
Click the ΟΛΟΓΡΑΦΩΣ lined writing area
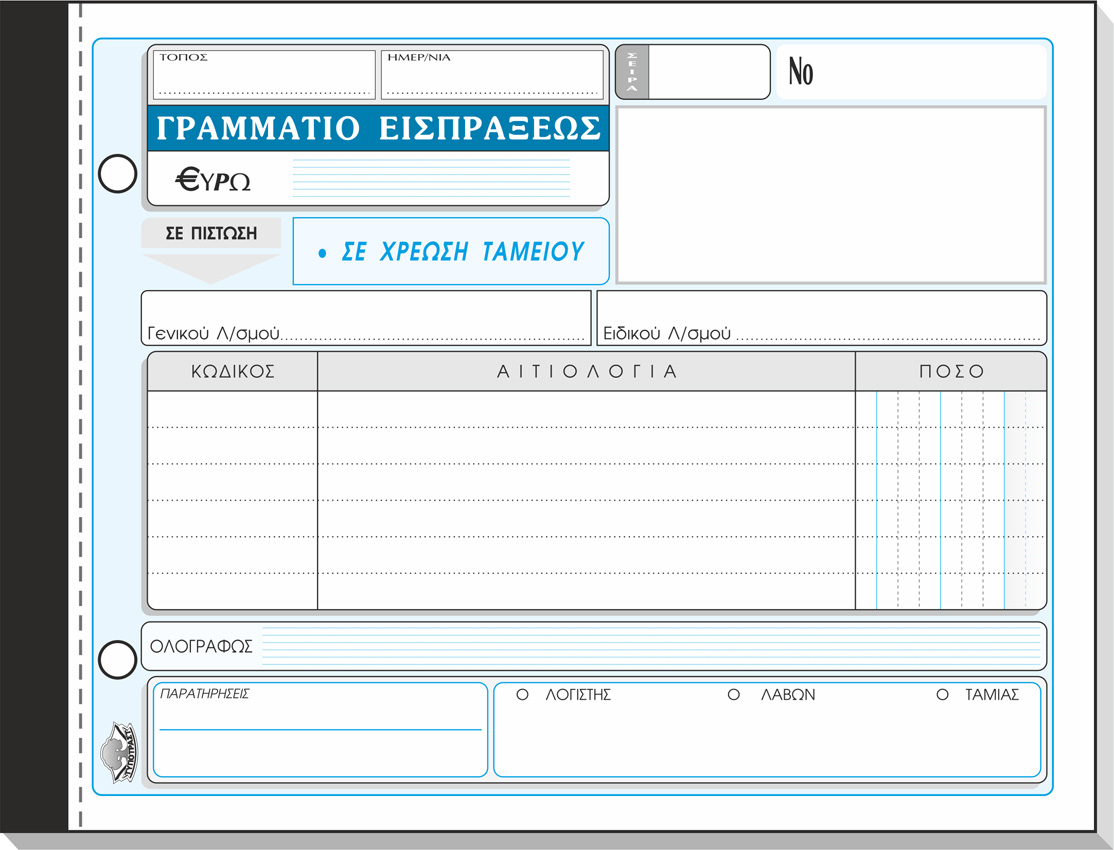pyautogui.click(x=650, y=647)
